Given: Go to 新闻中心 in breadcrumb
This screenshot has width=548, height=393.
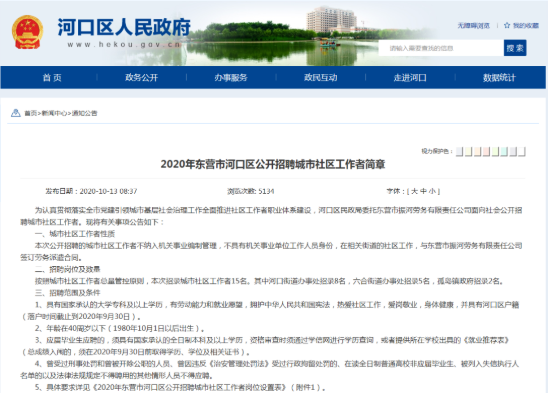Looking at the screenshot, I should [x=54, y=113].
